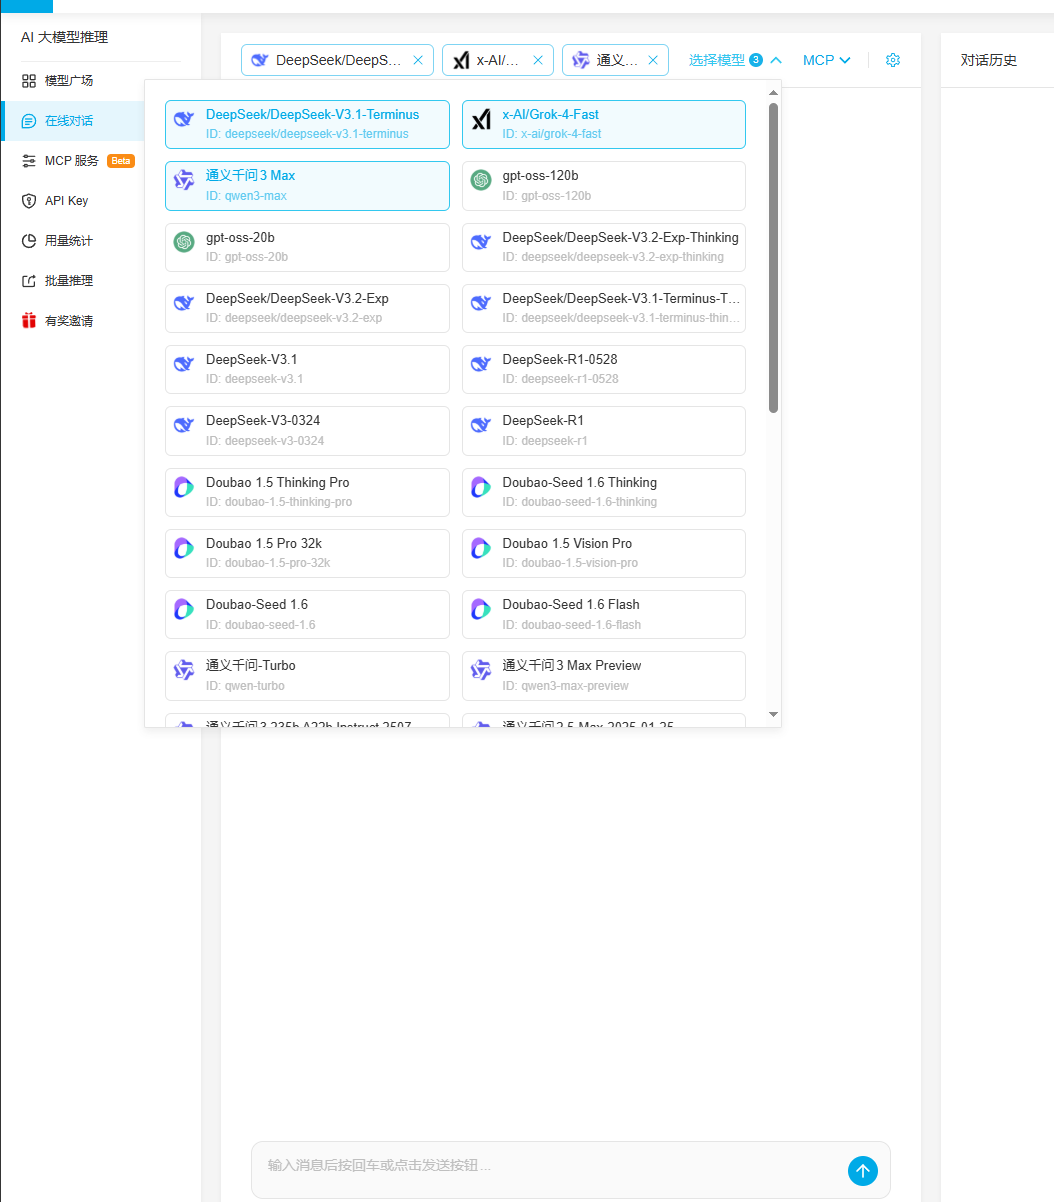
Task: Click the xAI logo on Grok-4-Fast card
Action: 481,119
